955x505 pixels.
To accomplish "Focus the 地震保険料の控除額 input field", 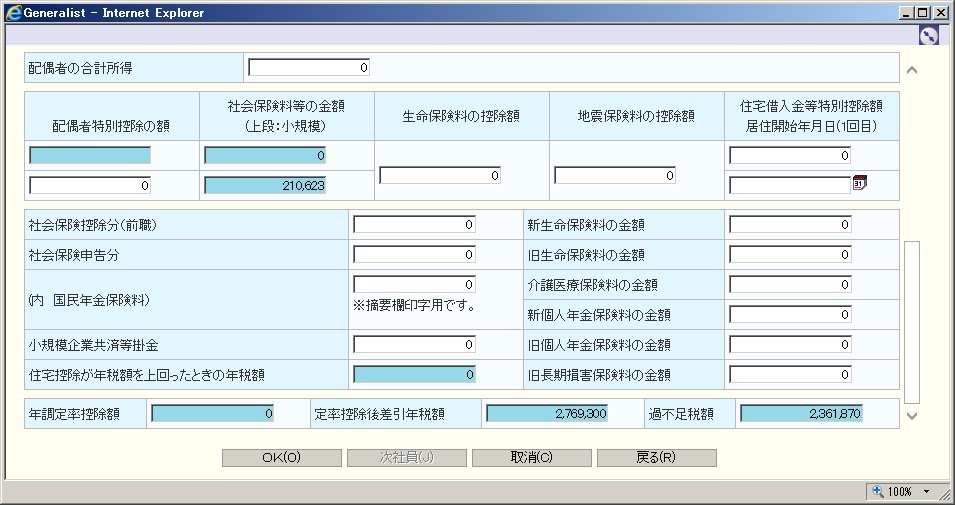I will coord(615,175).
